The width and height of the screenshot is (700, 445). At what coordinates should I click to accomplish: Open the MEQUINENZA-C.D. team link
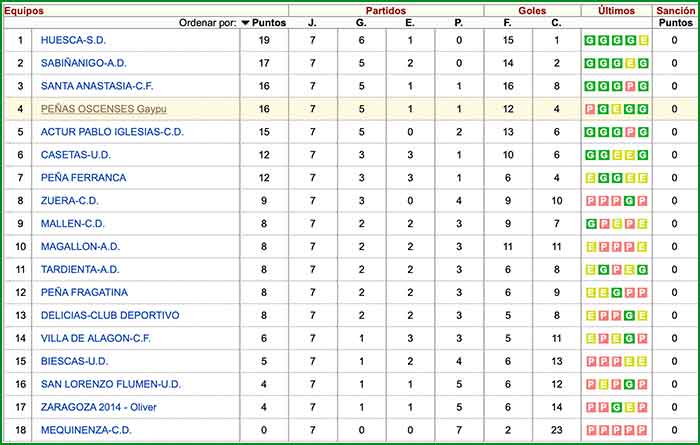pyautogui.click(x=84, y=431)
